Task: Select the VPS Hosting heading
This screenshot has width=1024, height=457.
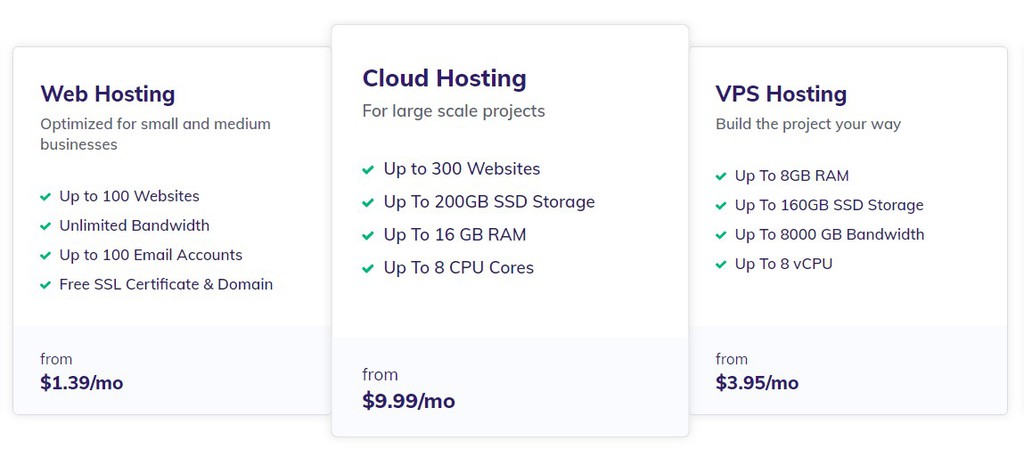Action: click(781, 94)
